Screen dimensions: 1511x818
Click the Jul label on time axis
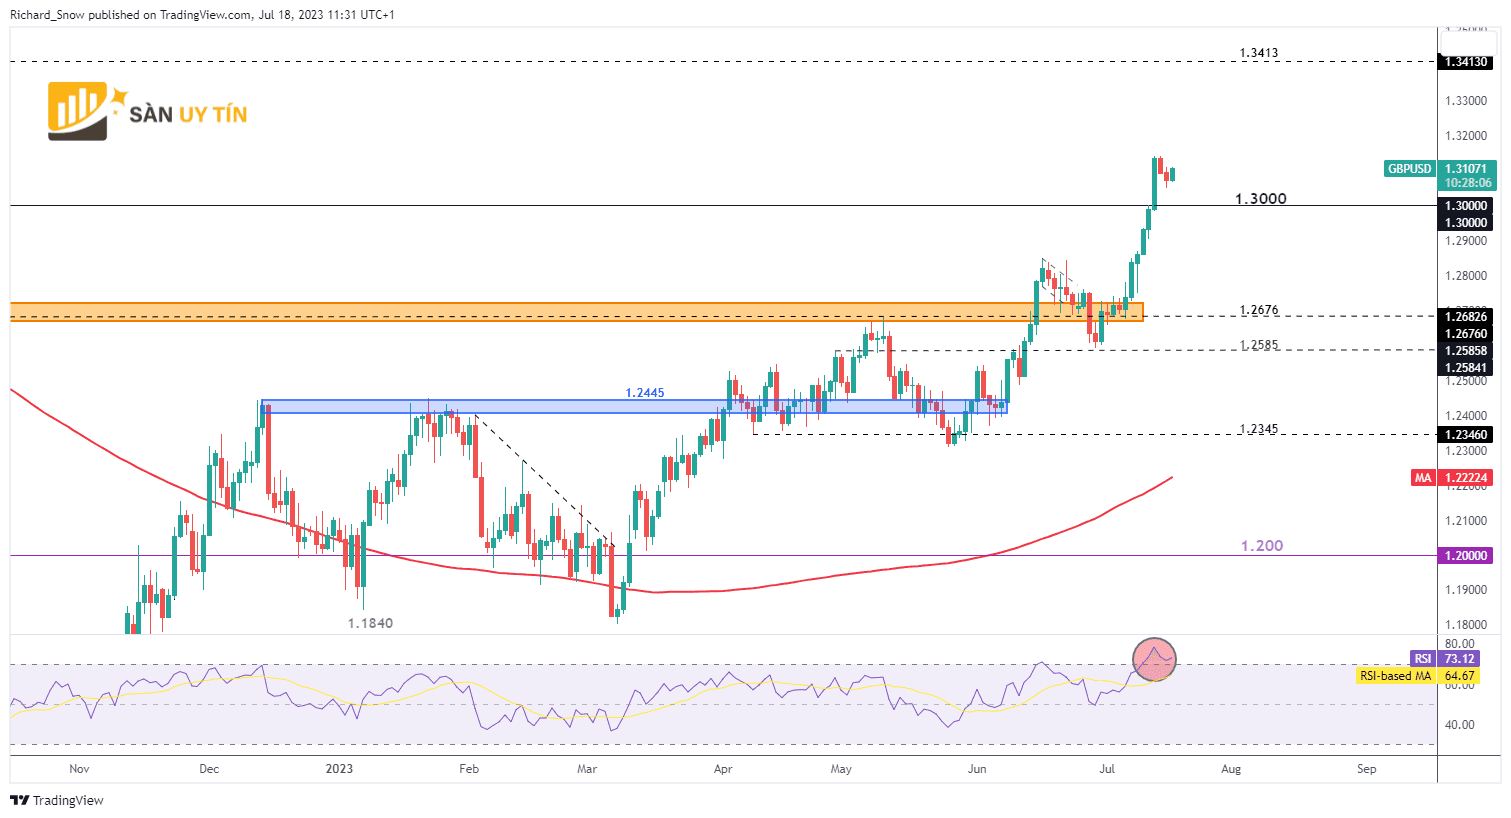coord(1107,769)
